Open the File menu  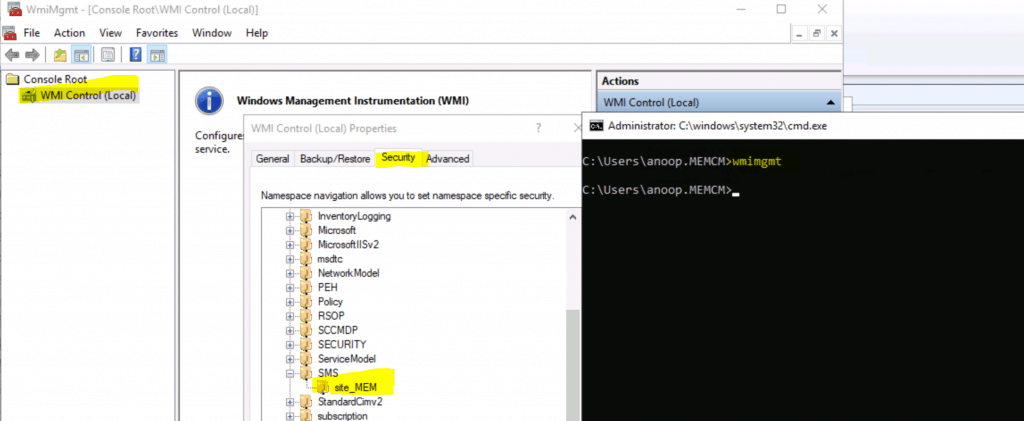click(31, 33)
